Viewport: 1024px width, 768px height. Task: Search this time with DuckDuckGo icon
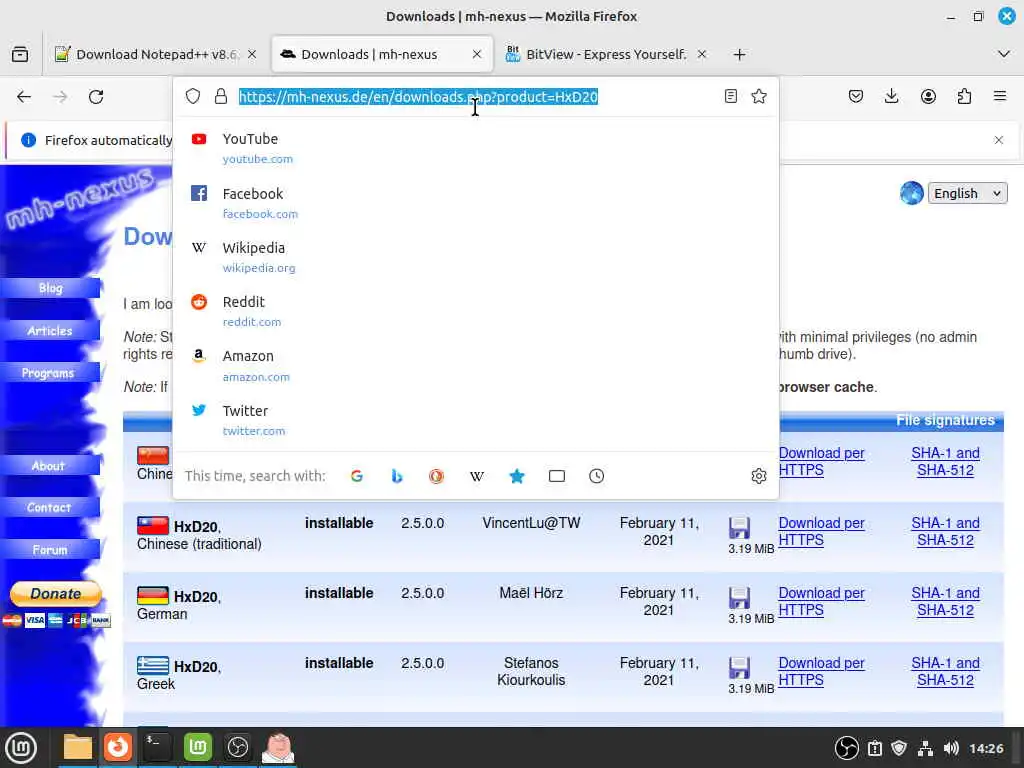click(x=436, y=476)
